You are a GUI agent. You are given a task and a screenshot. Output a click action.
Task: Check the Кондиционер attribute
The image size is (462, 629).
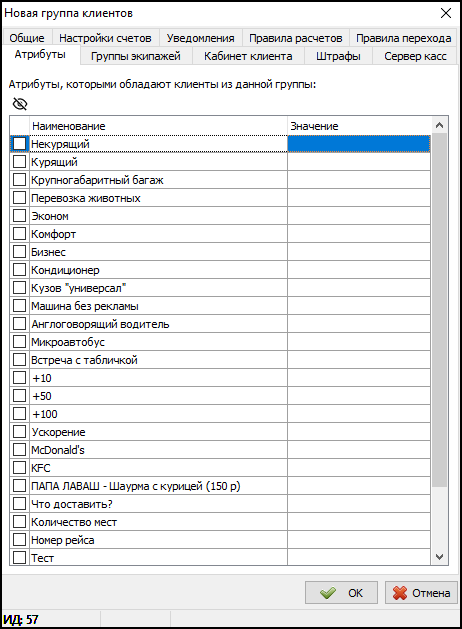pyautogui.click(x=19, y=270)
